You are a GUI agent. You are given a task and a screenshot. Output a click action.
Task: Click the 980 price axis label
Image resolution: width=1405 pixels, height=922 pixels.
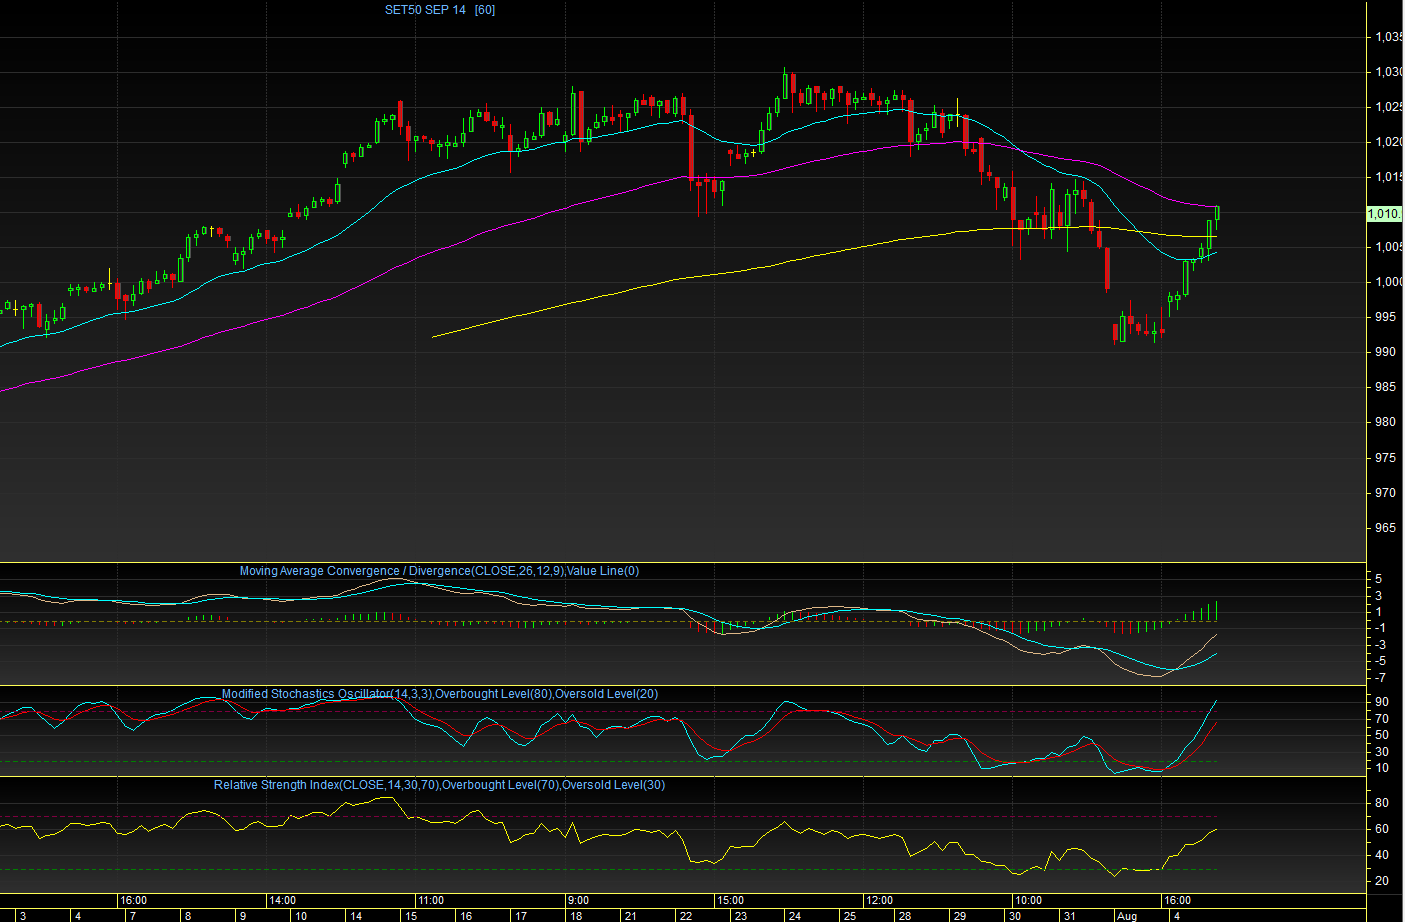tap(1386, 422)
